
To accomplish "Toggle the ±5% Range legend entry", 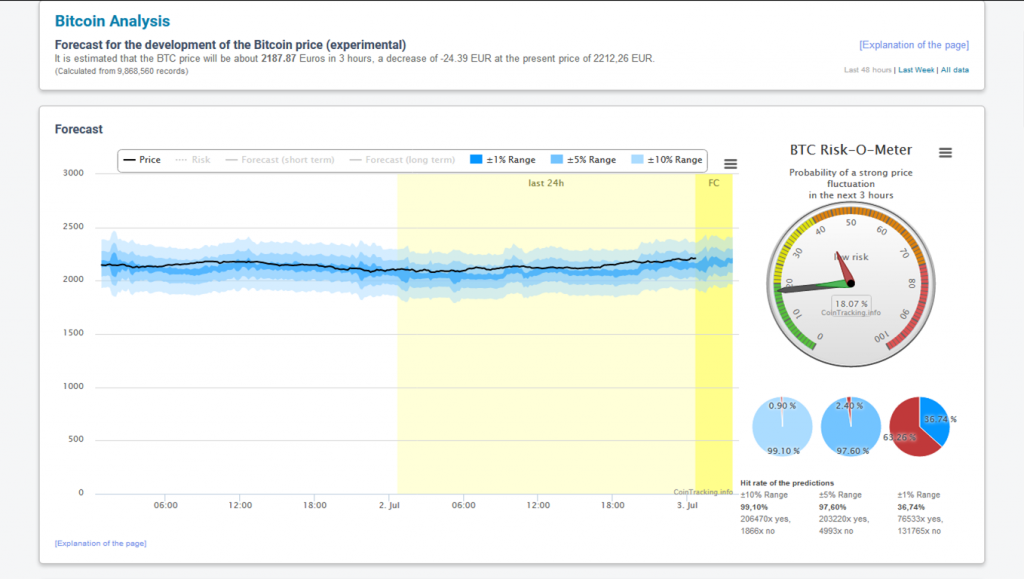I will [583, 160].
